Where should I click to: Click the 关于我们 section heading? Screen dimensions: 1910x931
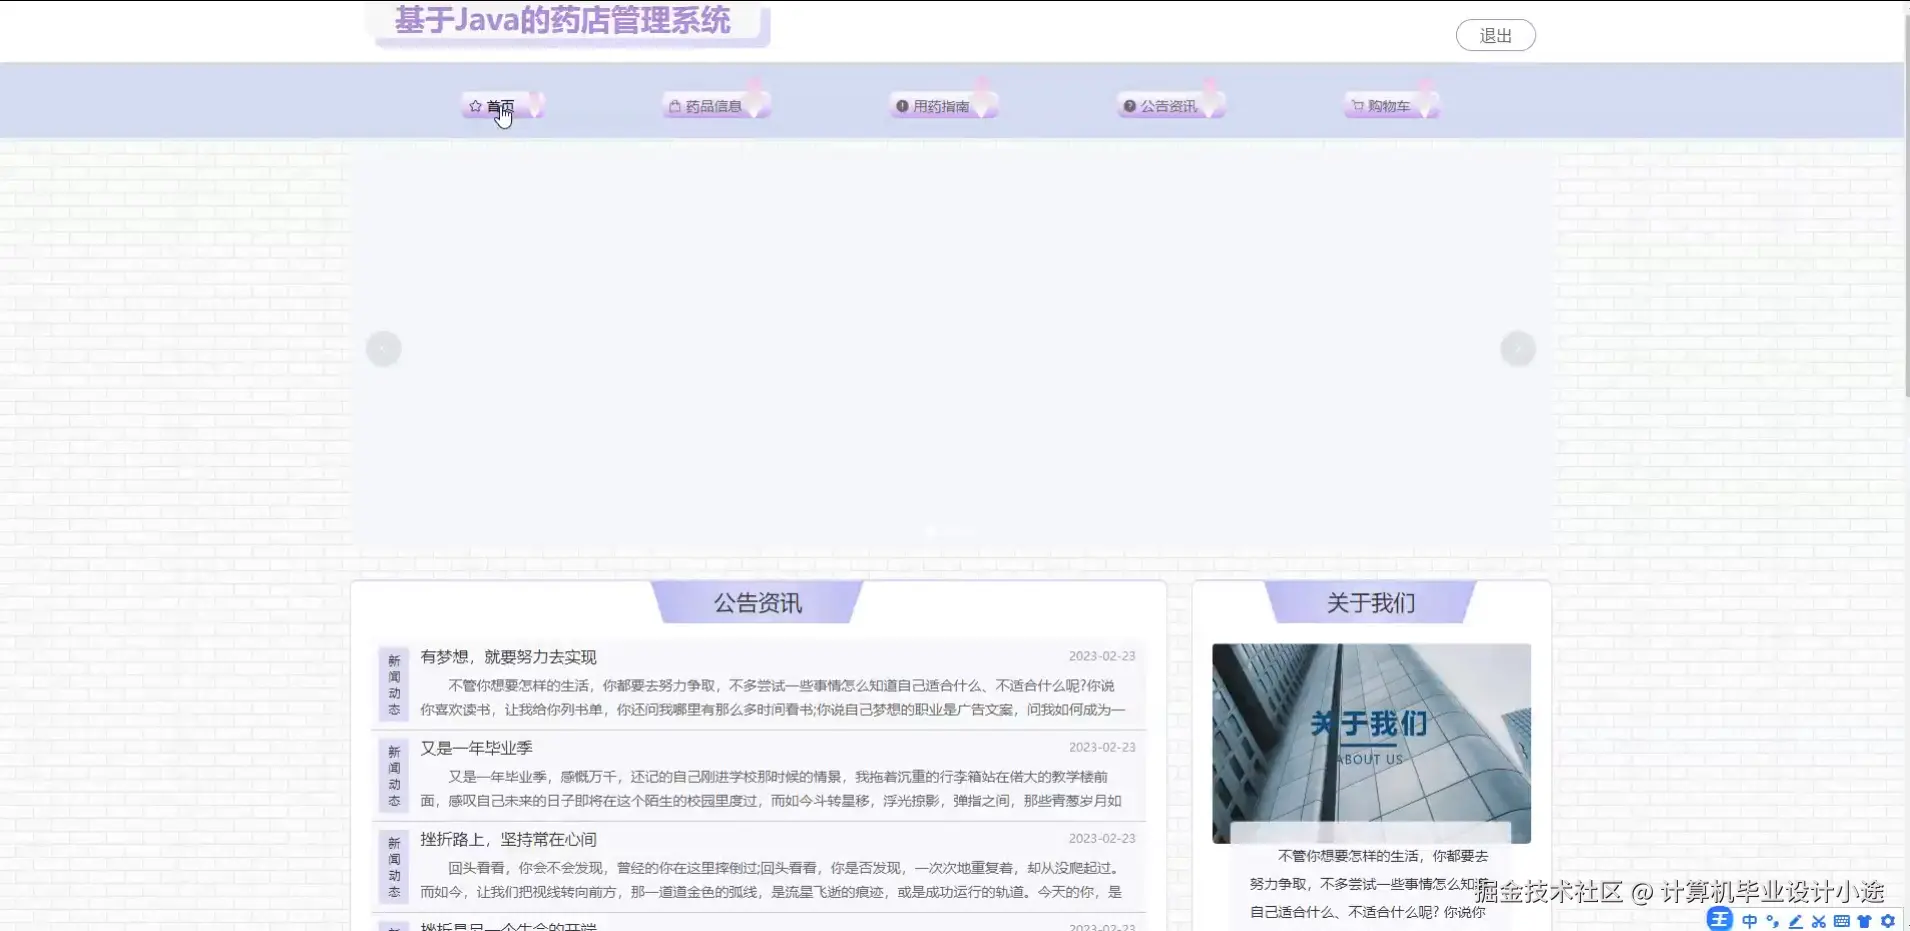(x=1370, y=603)
